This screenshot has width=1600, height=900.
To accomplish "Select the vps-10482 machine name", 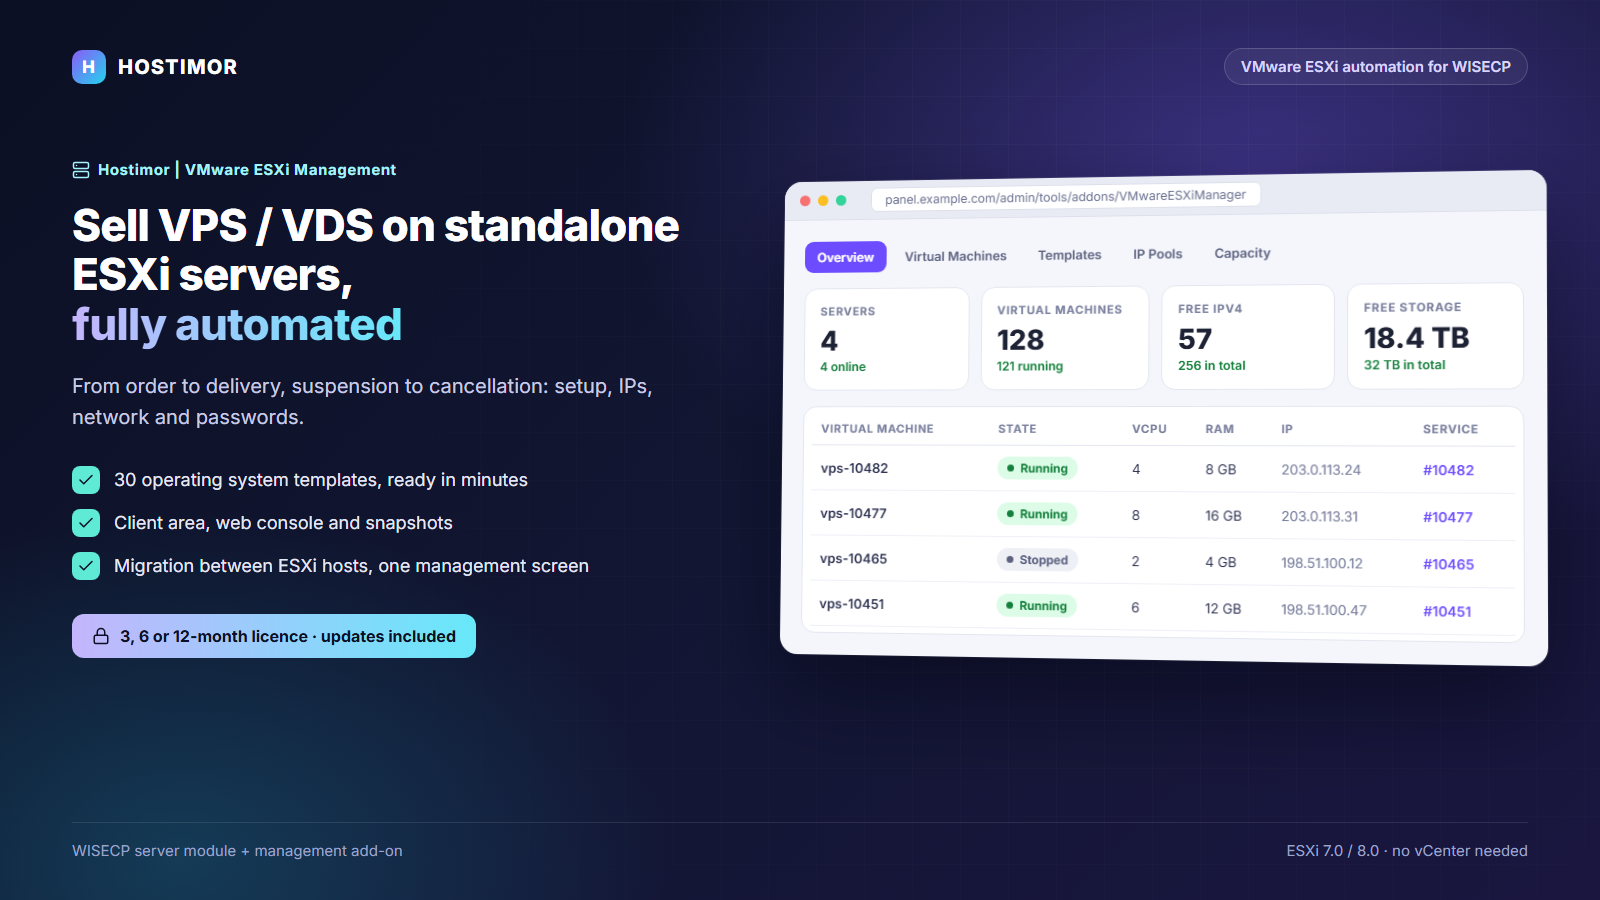I will tap(854, 468).
